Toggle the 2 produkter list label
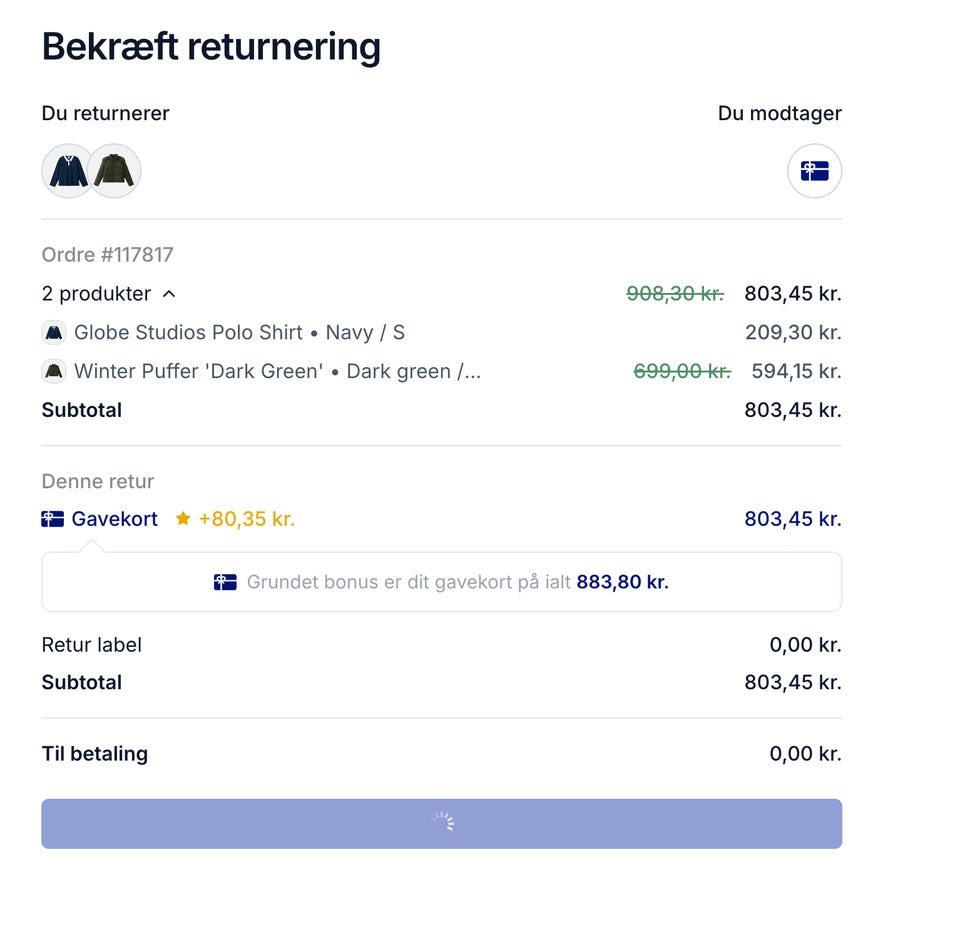Viewport: 960px width, 929px height. [96, 294]
